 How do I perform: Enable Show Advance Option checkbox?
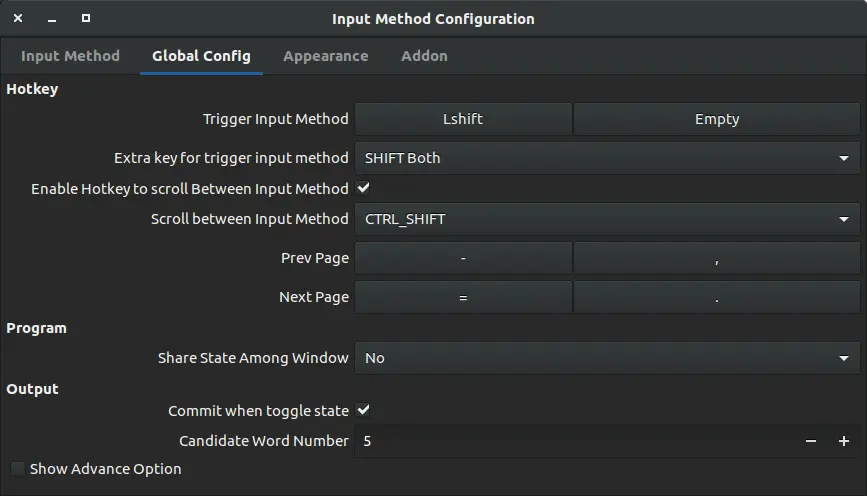[x=17, y=469]
